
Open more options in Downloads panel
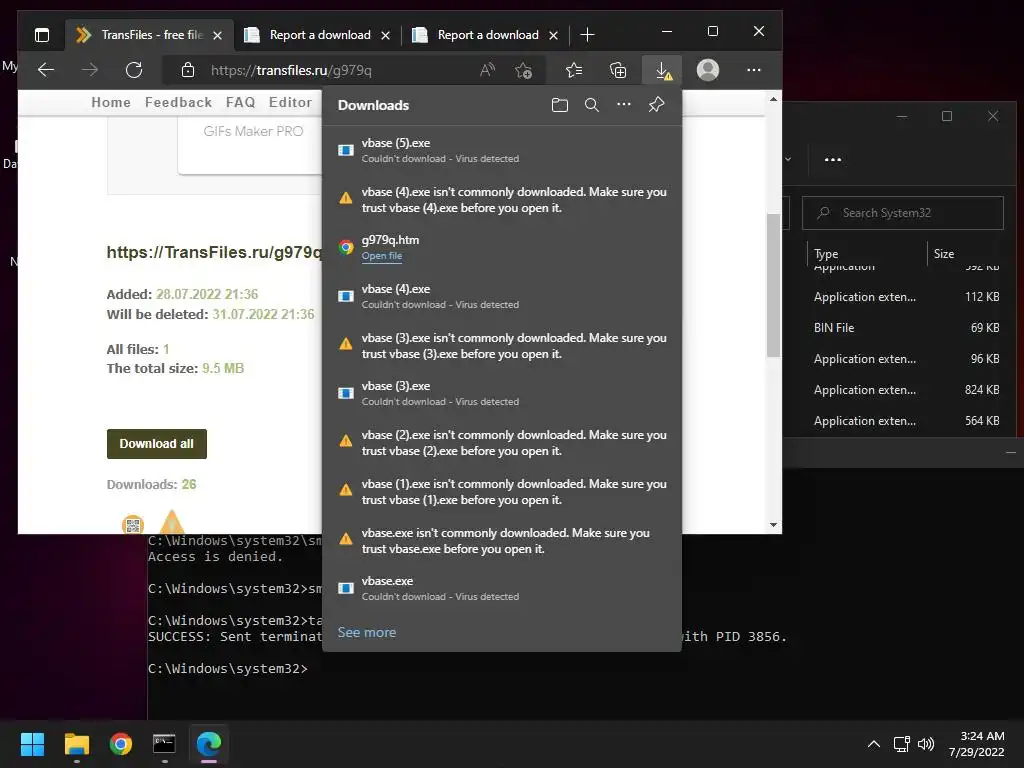624,104
